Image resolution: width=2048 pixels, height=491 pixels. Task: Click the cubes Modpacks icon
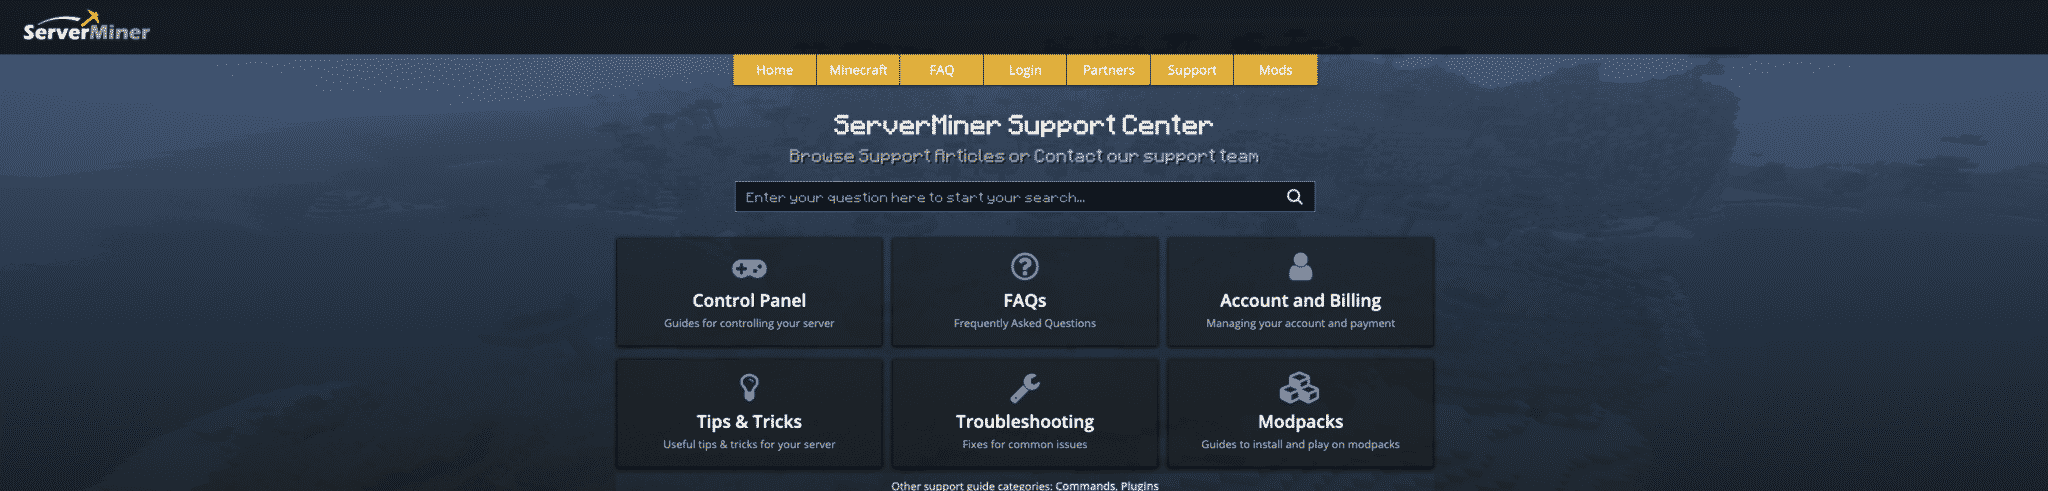point(1300,387)
